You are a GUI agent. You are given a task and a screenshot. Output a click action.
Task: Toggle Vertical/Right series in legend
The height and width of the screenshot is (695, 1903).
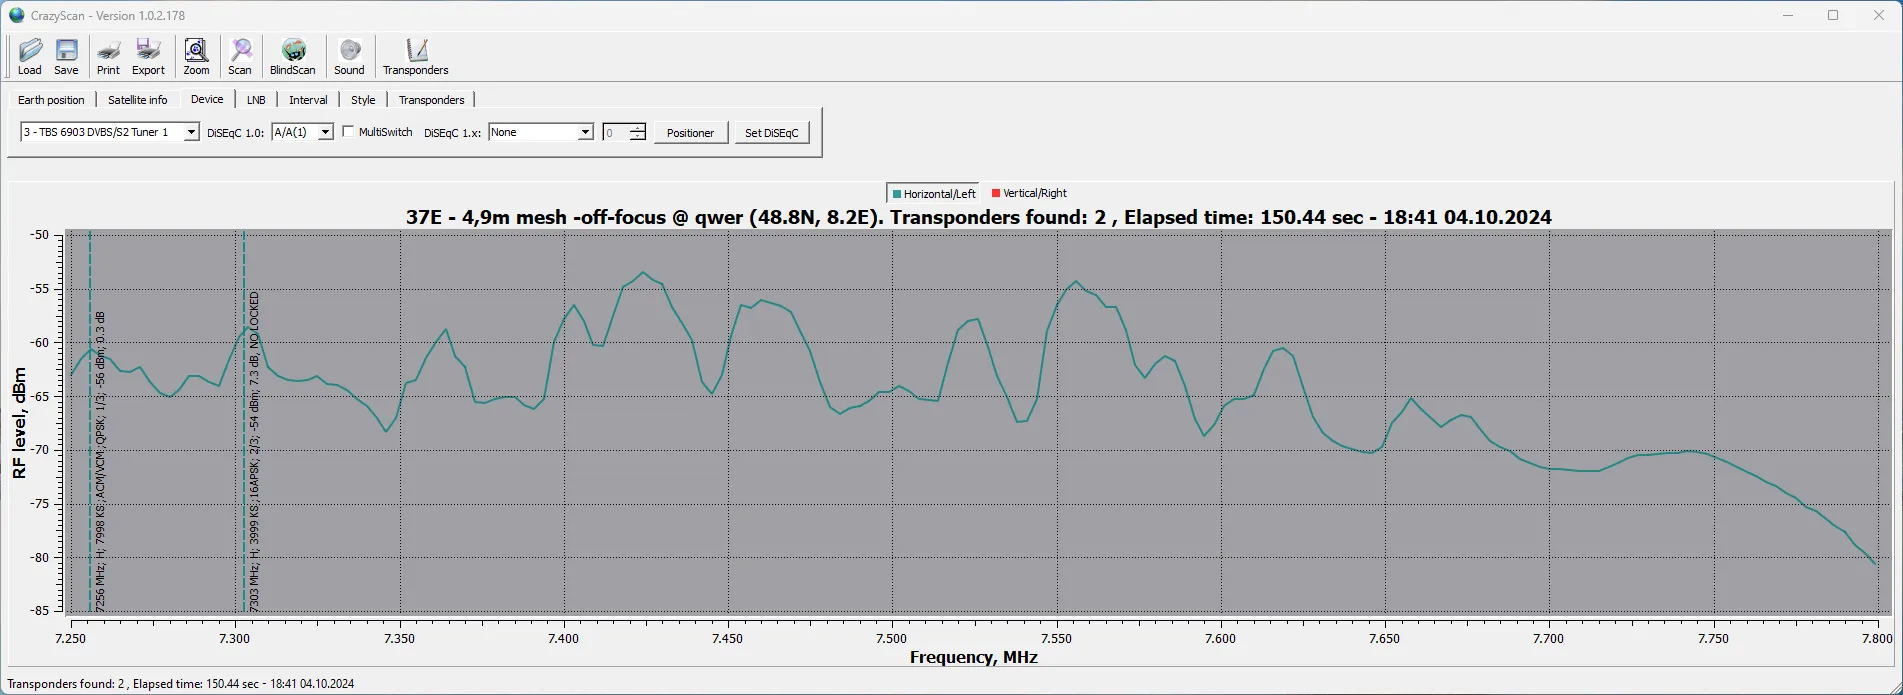click(1029, 193)
